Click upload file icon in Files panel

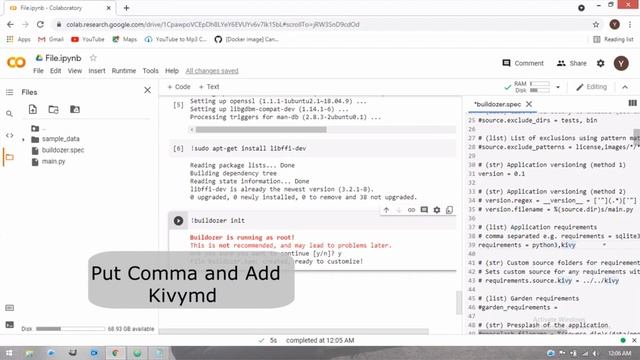(33, 109)
